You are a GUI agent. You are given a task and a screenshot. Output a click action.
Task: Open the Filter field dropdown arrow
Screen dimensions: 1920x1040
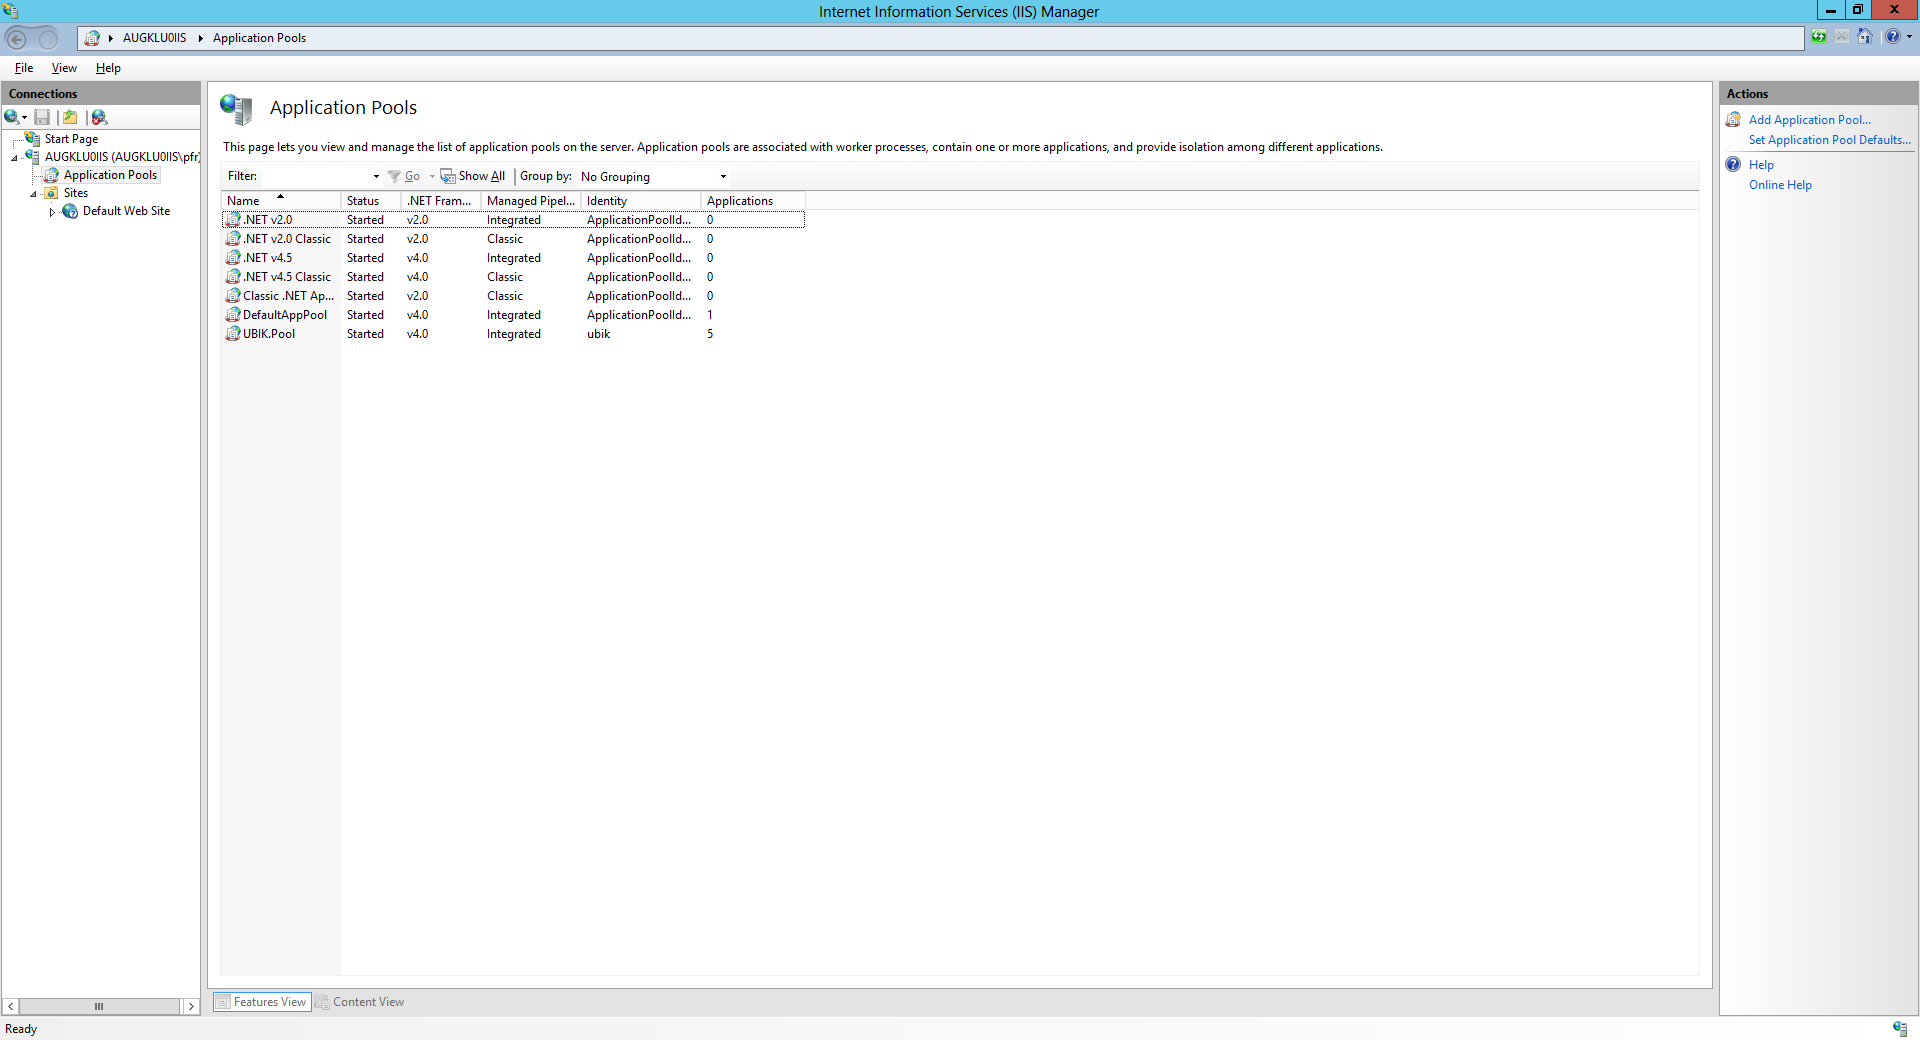click(376, 177)
